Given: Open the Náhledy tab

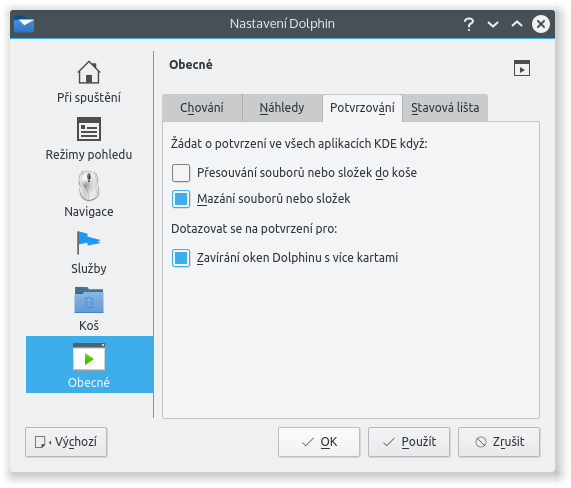Looking at the screenshot, I should [x=282, y=108].
